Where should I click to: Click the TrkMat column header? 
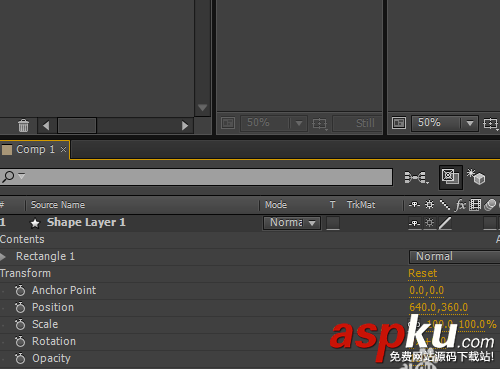coord(361,205)
